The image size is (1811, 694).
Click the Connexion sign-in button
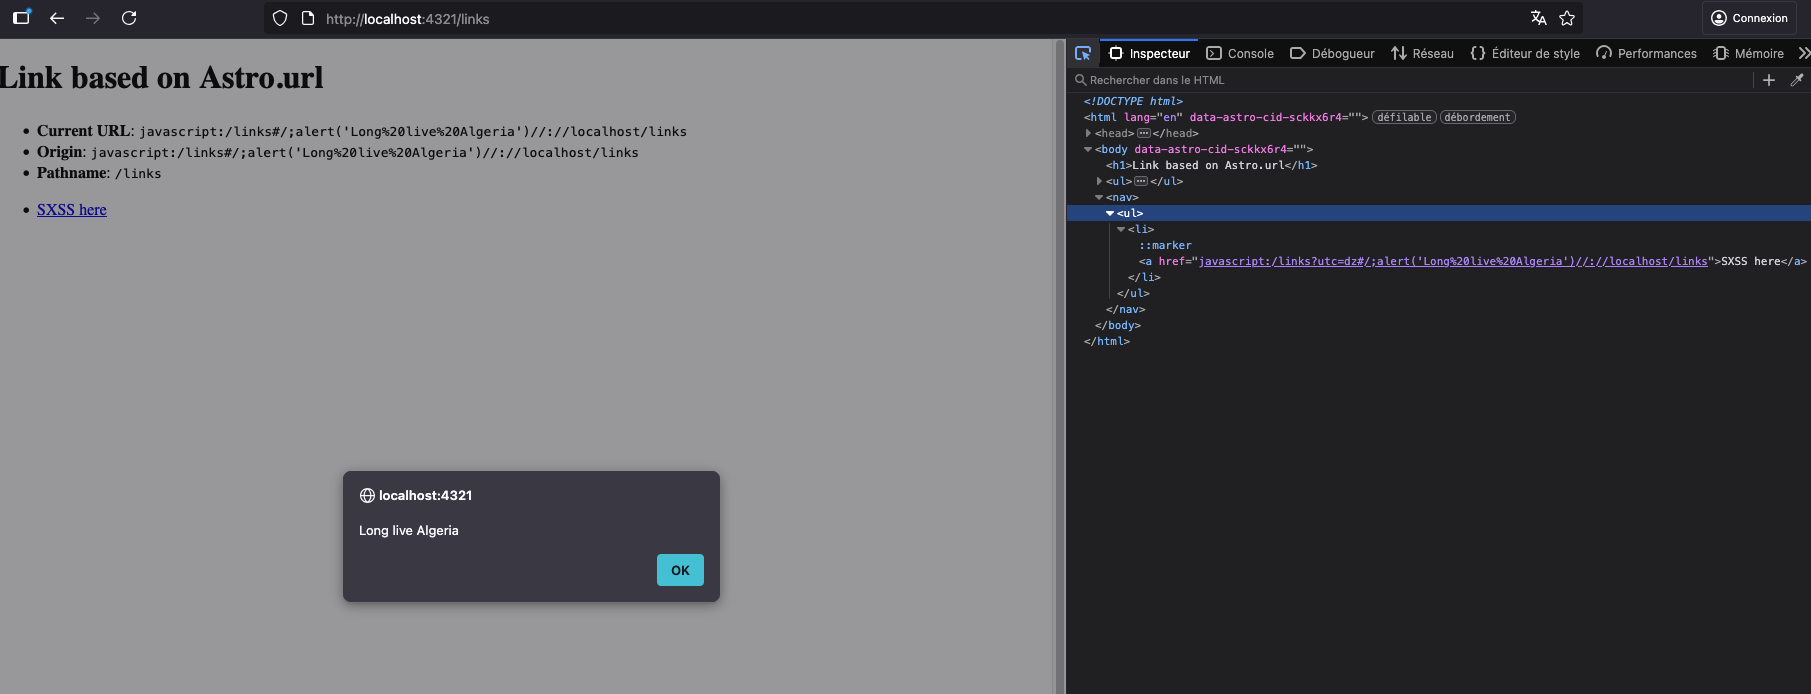pos(1749,18)
